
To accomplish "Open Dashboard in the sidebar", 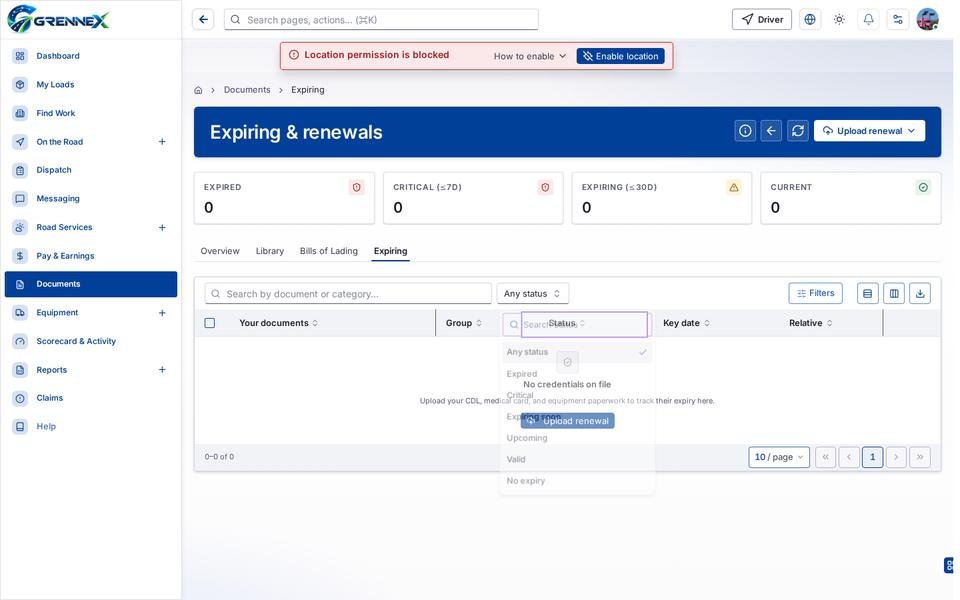I will tap(91, 56).
